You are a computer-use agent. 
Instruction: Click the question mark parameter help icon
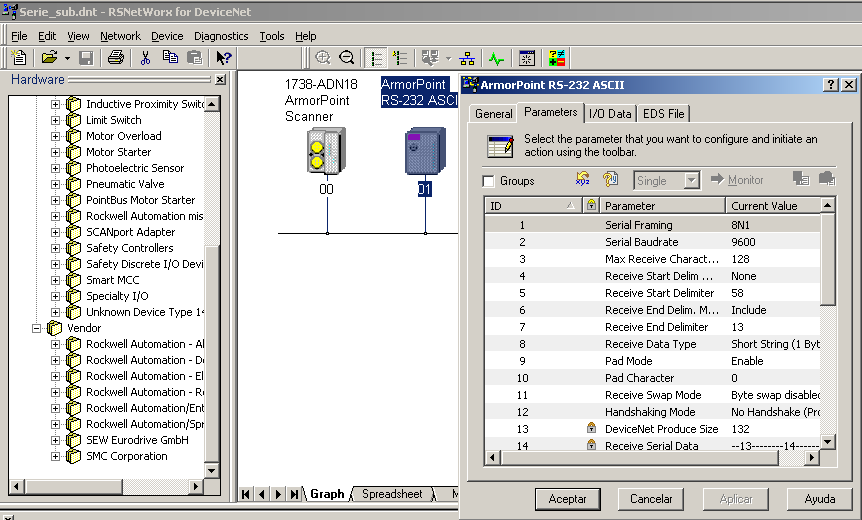(x=610, y=179)
